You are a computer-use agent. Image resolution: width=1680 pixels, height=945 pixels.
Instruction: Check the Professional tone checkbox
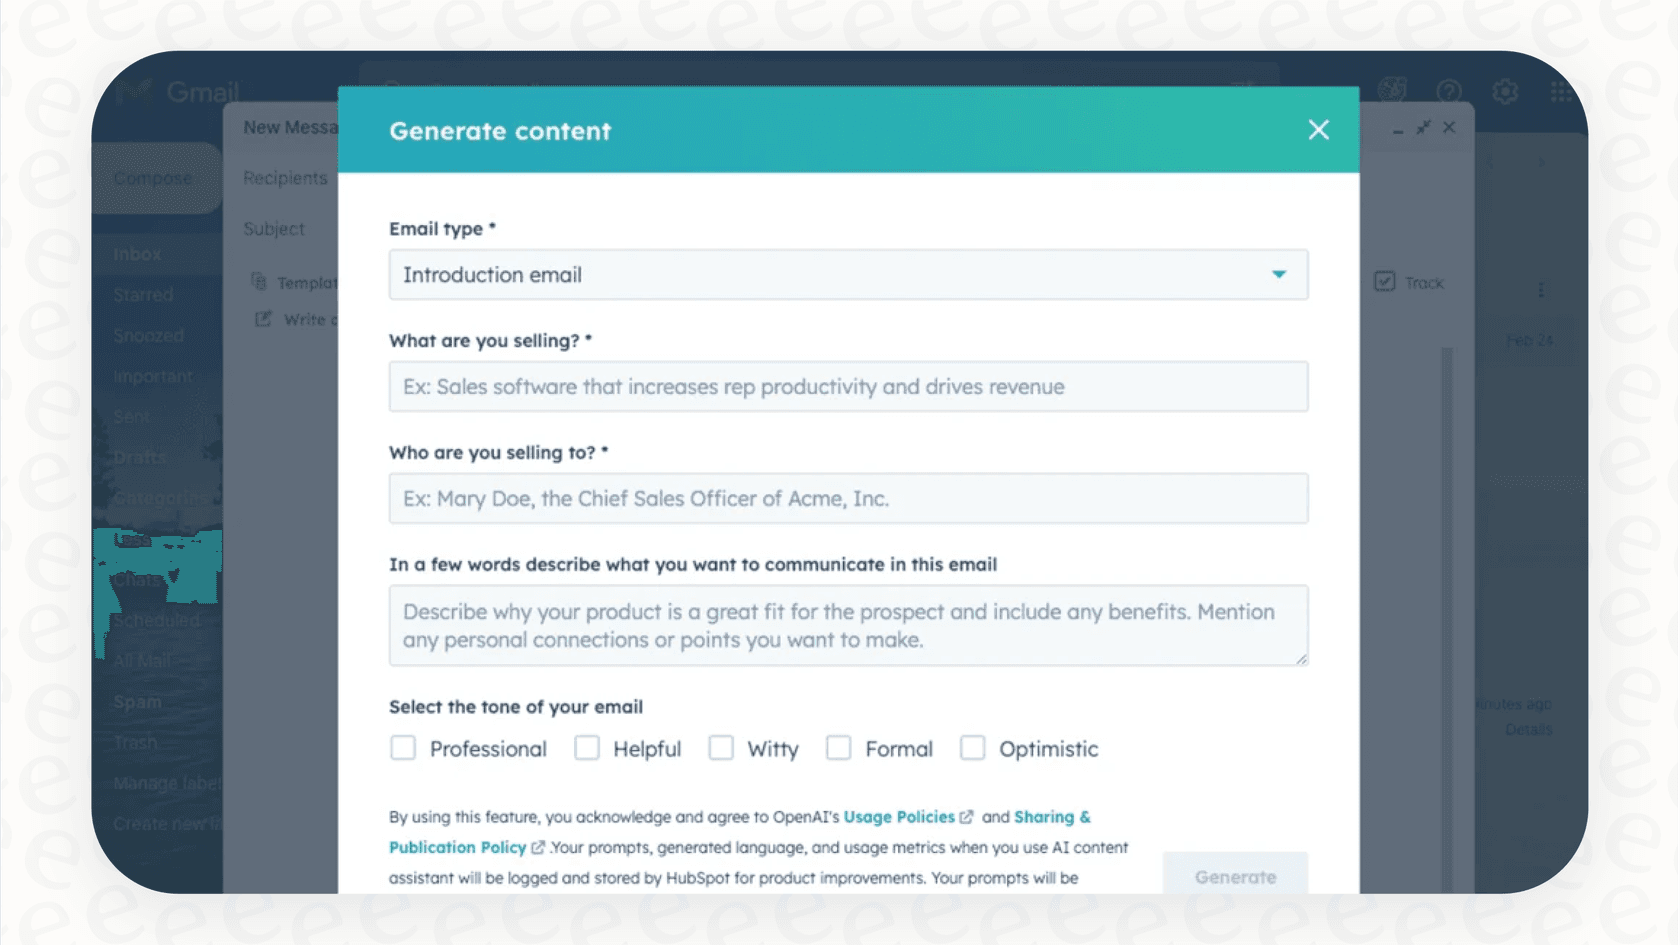pyautogui.click(x=403, y=747)
